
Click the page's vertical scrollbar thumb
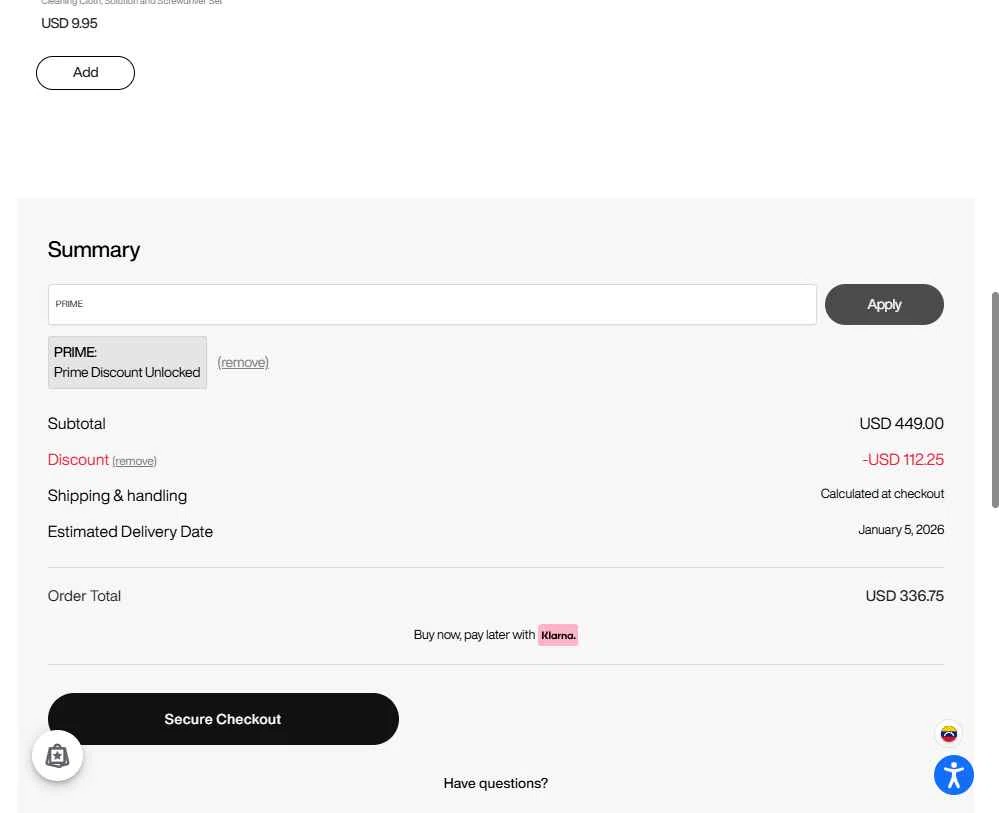[994, 400]
